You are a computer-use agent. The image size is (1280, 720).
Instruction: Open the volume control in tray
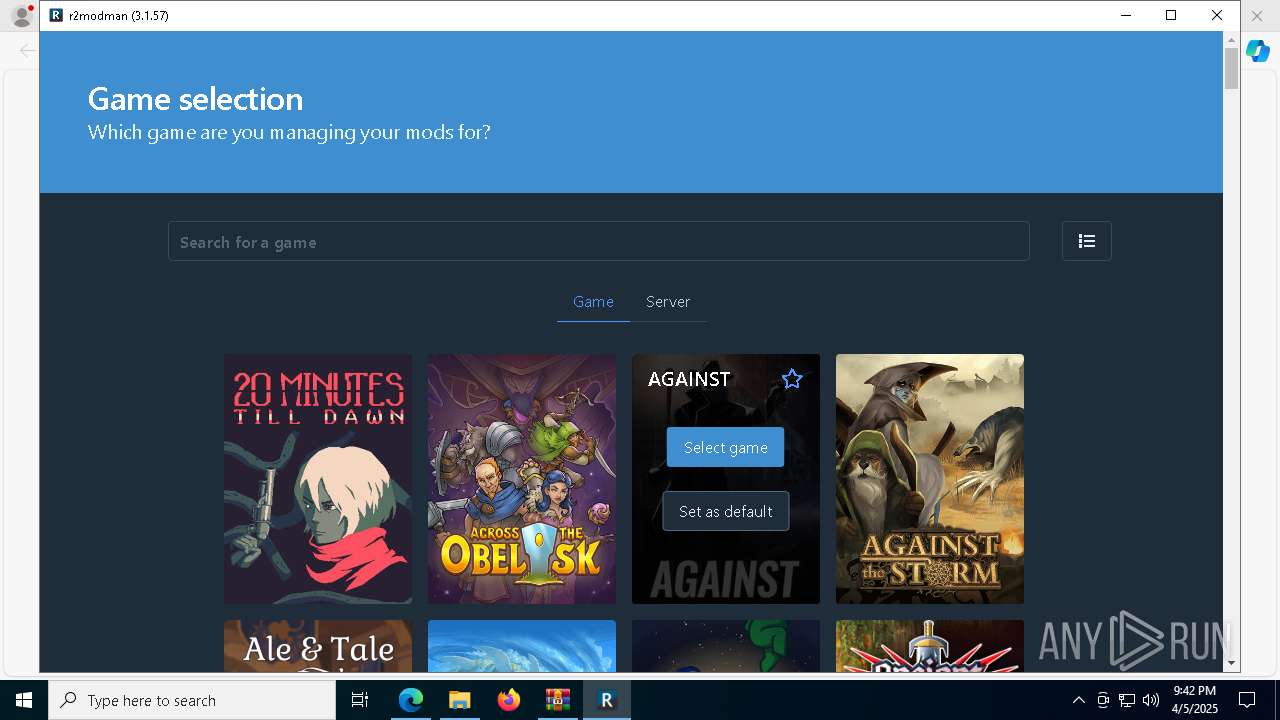[1151, 700]
